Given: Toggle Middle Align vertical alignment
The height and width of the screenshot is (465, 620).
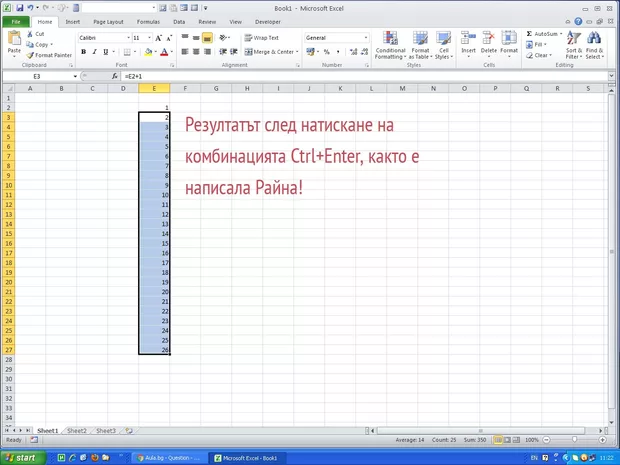Looking at the screenshot, I should [x=196, y=38].
